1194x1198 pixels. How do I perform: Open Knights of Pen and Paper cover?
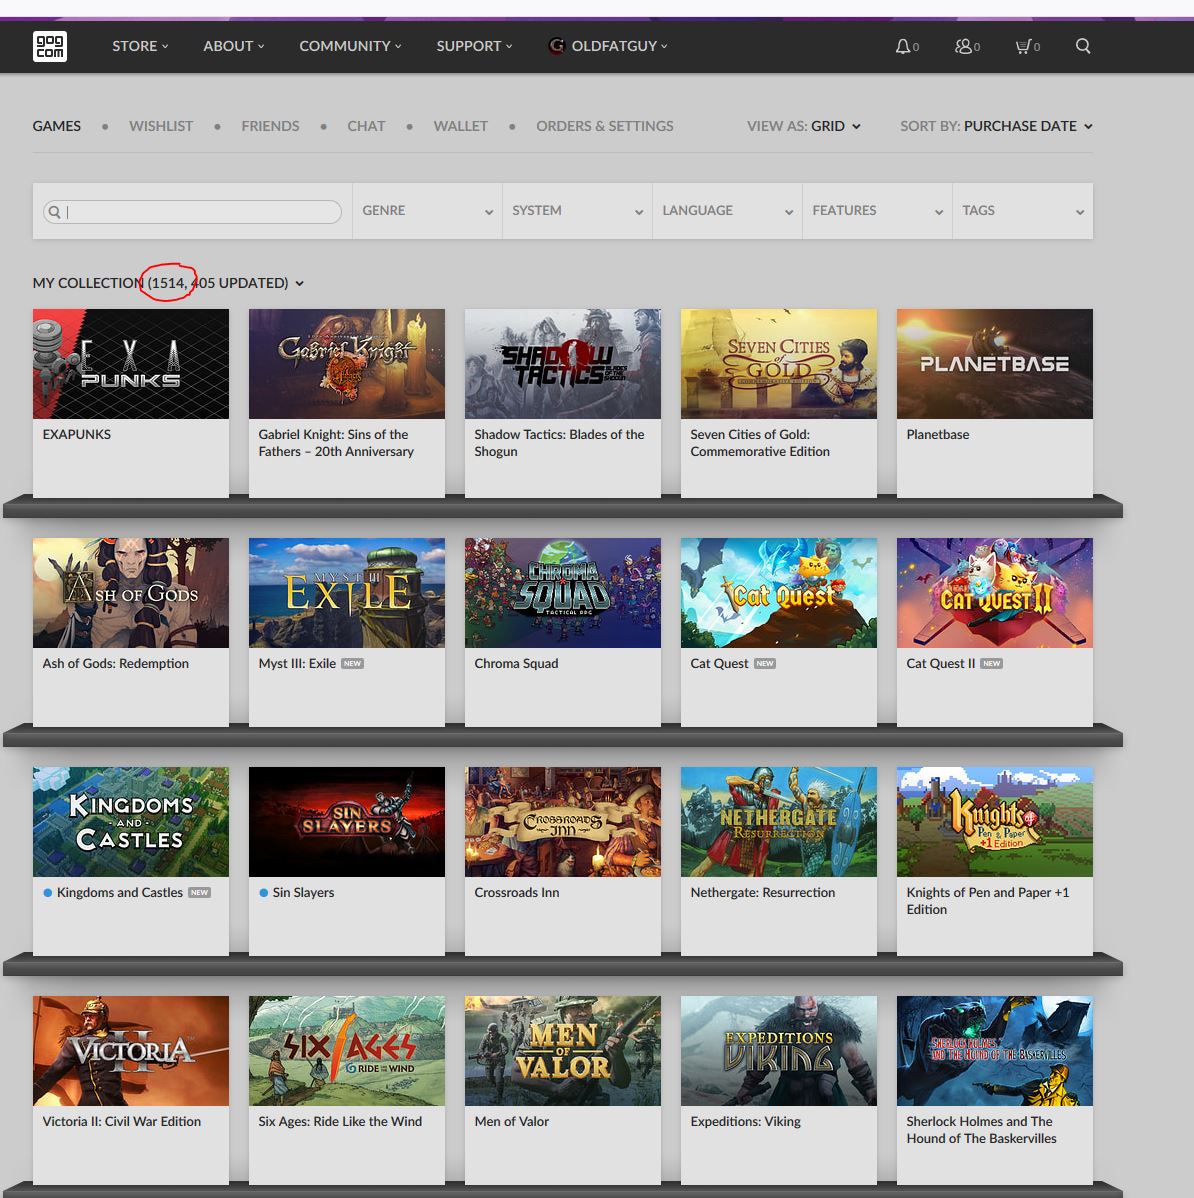click(x=995, y=822)
